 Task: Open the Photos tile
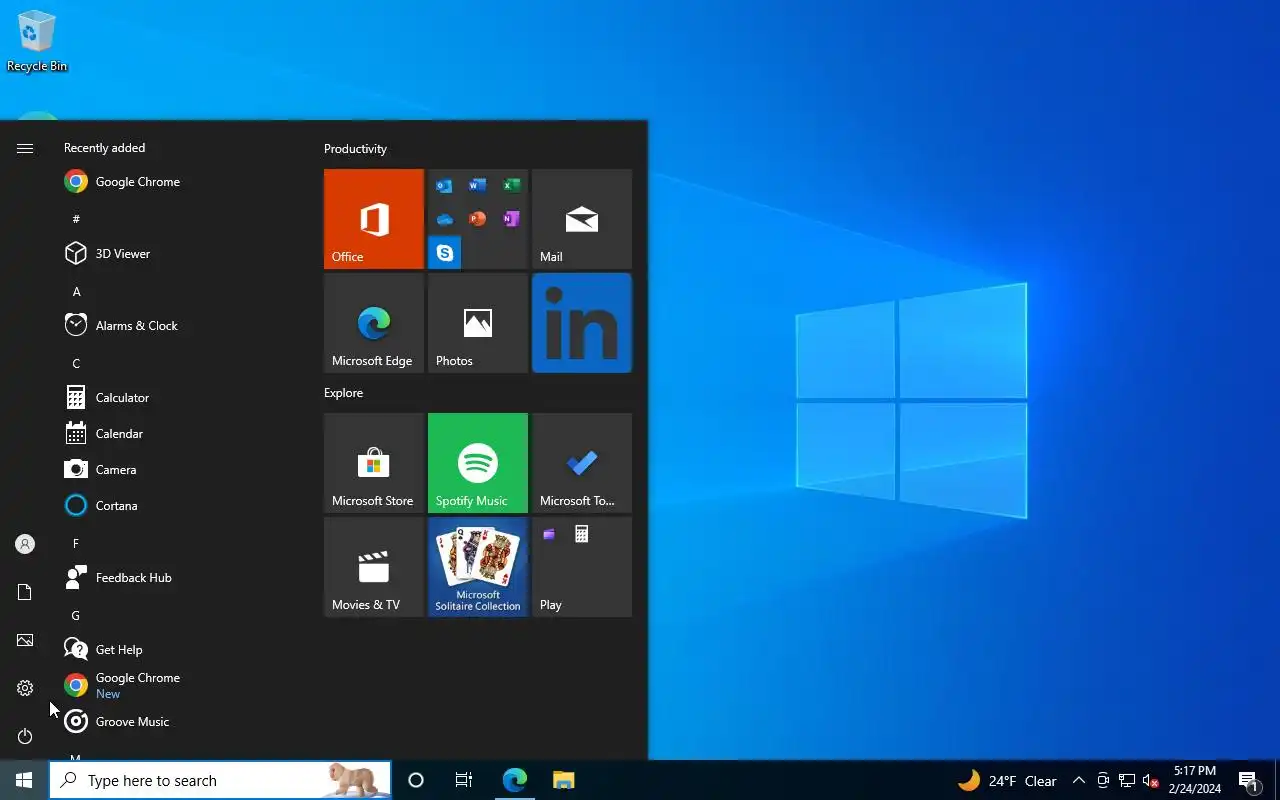pyautogui.click(x=478, y=323)
